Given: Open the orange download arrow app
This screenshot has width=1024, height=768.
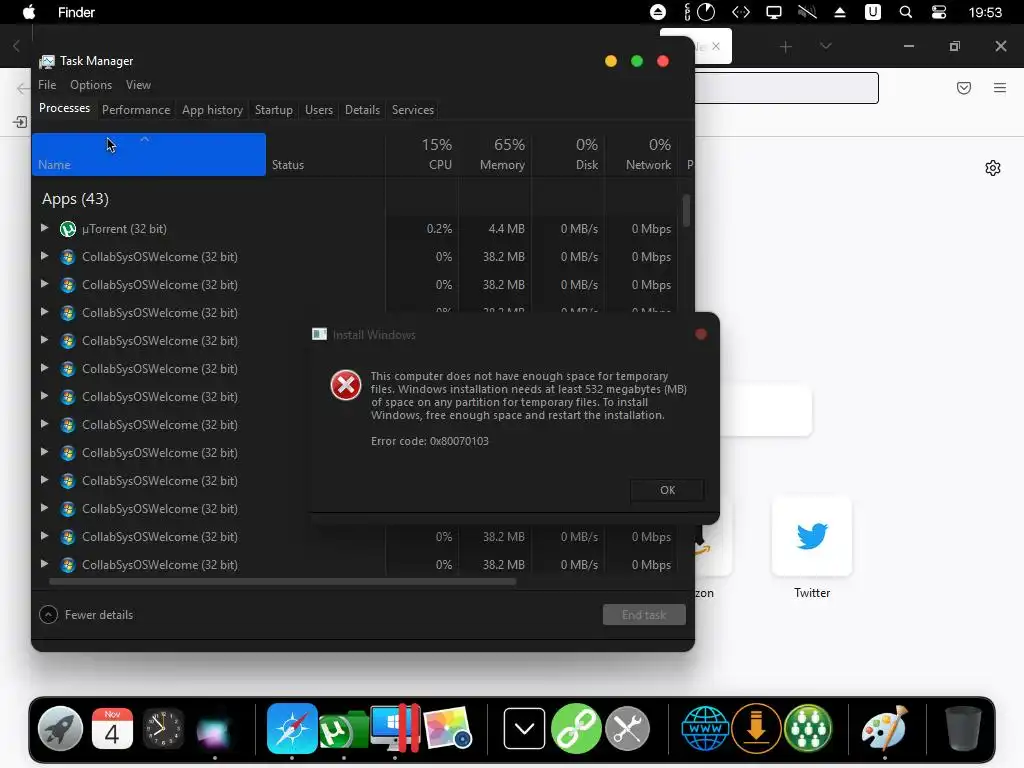Looking at the screenshot, I should 756,728.
